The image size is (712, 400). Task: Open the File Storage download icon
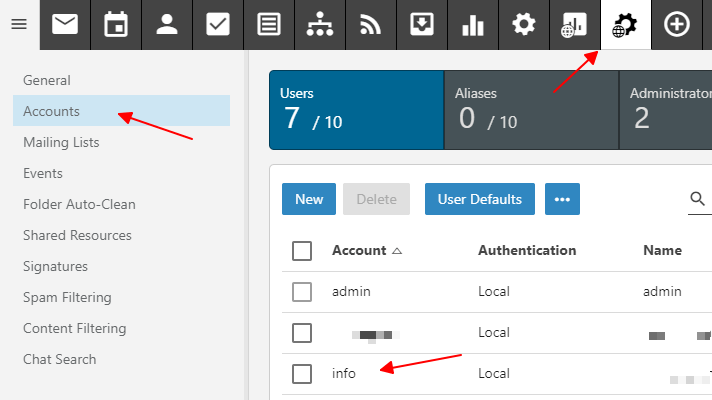[422, 25]
